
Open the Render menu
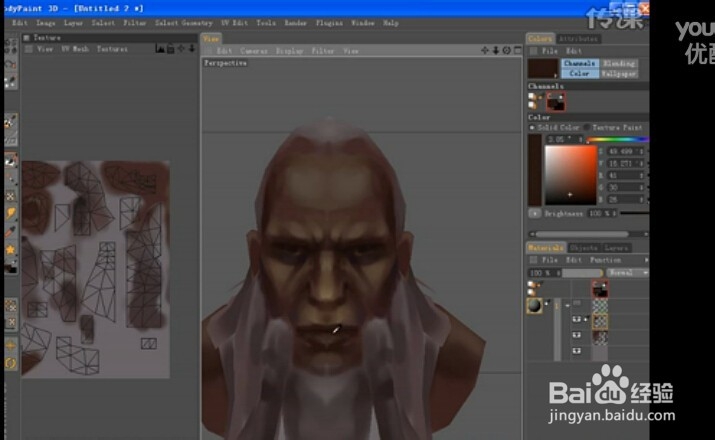point(295,23)
